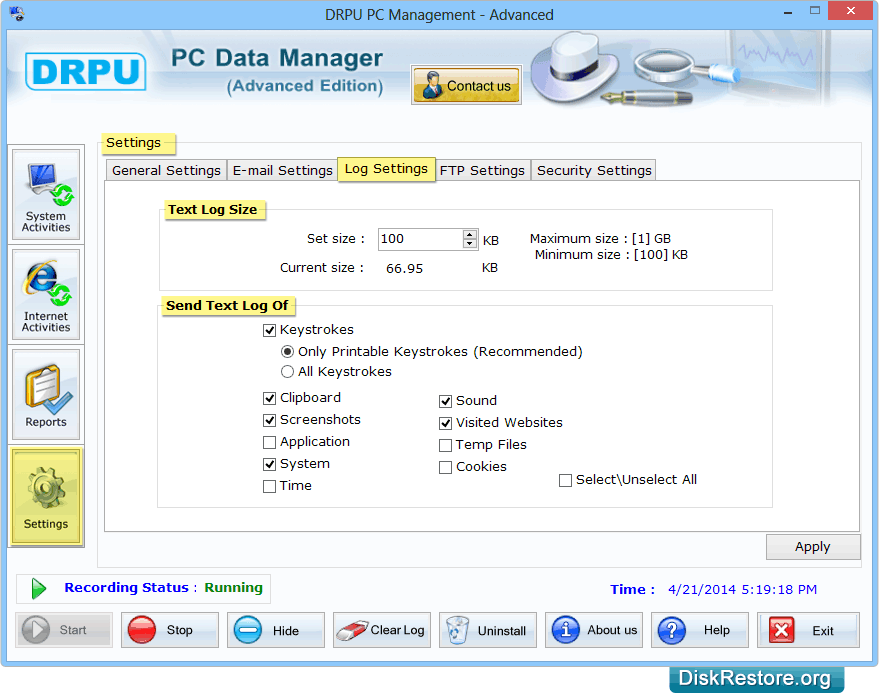Click the blue Hide minus icon

pyautogui.click(x=248, y=630)
